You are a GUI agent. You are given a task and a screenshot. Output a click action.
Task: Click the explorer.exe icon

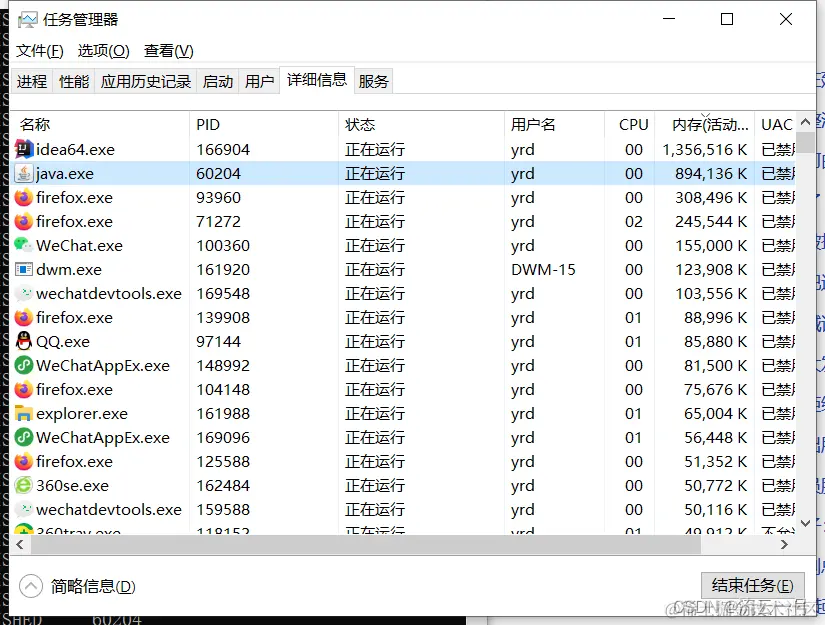pos(23,413)
